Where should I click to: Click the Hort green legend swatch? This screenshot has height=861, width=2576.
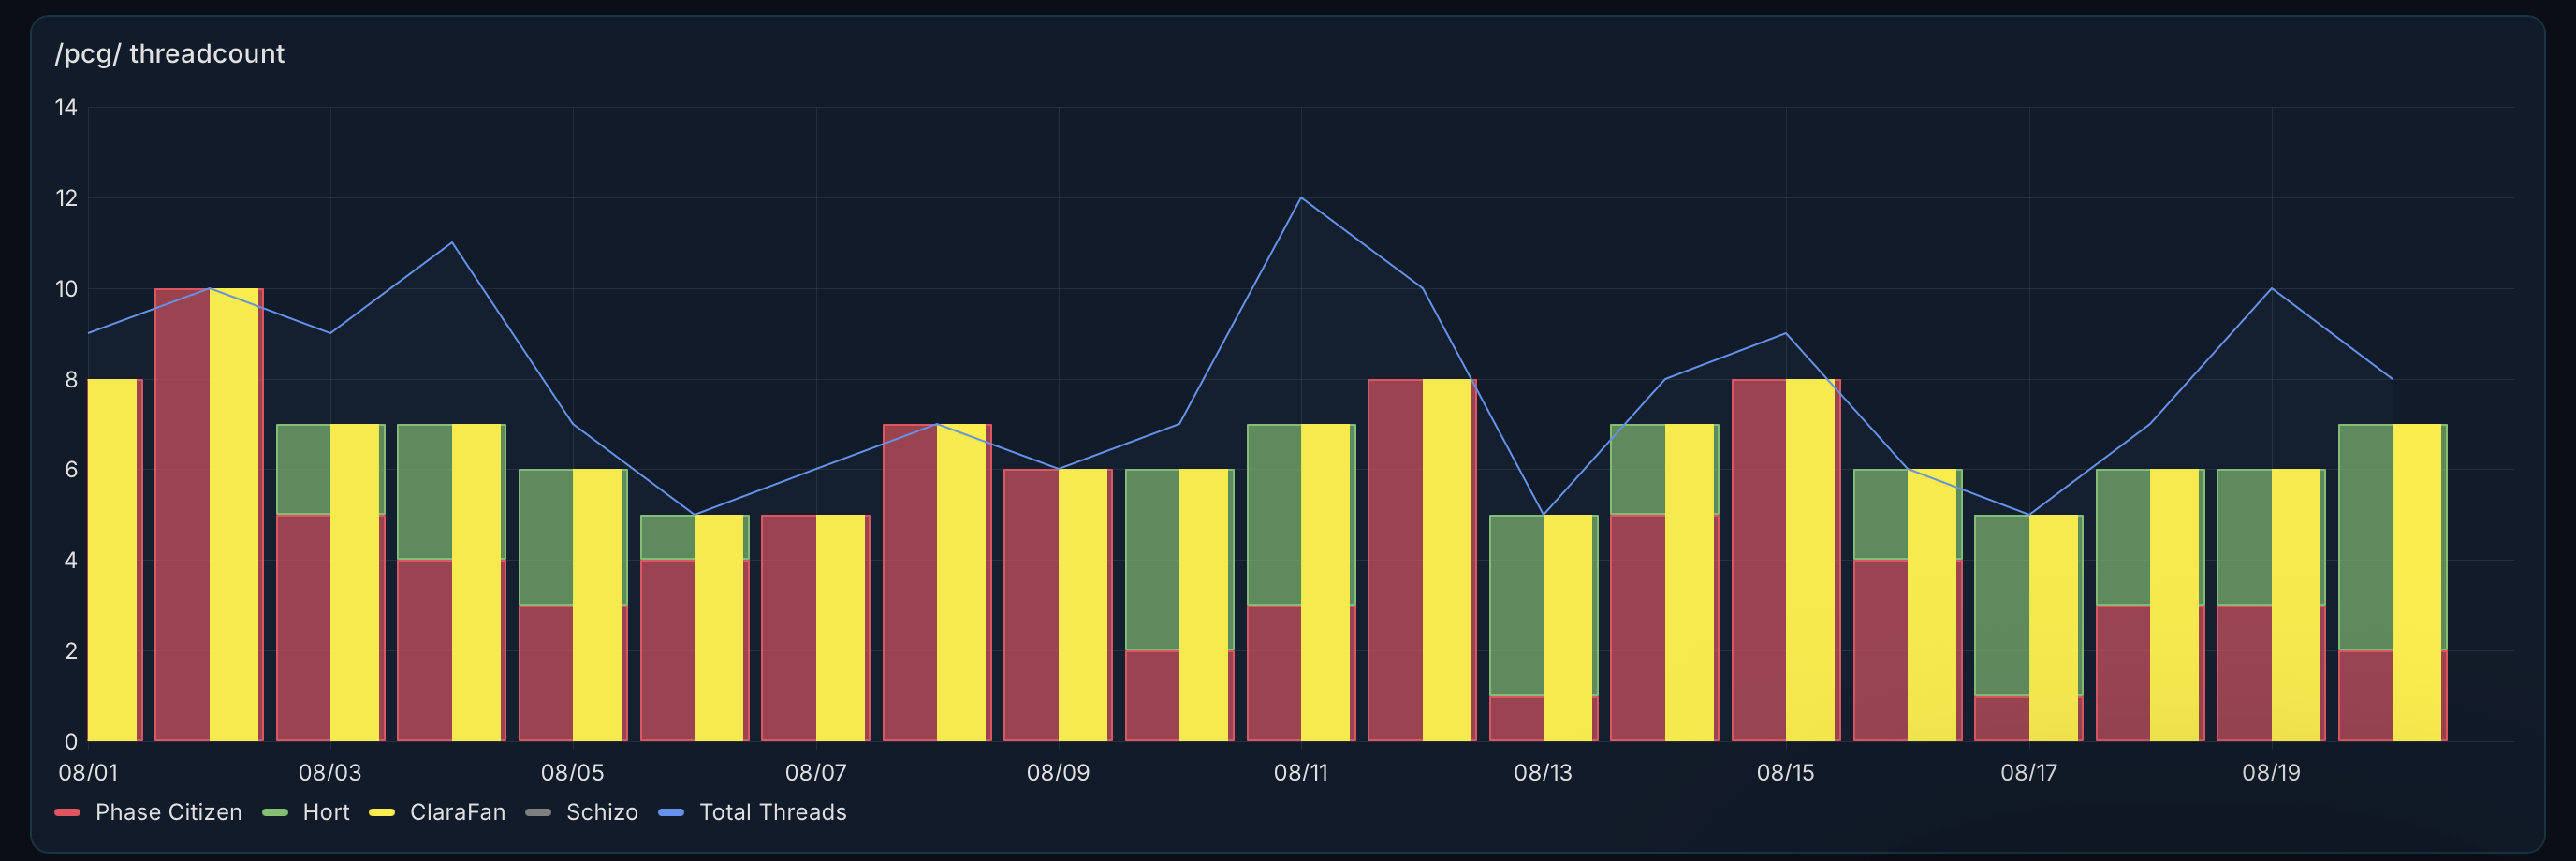pos(275,812)
